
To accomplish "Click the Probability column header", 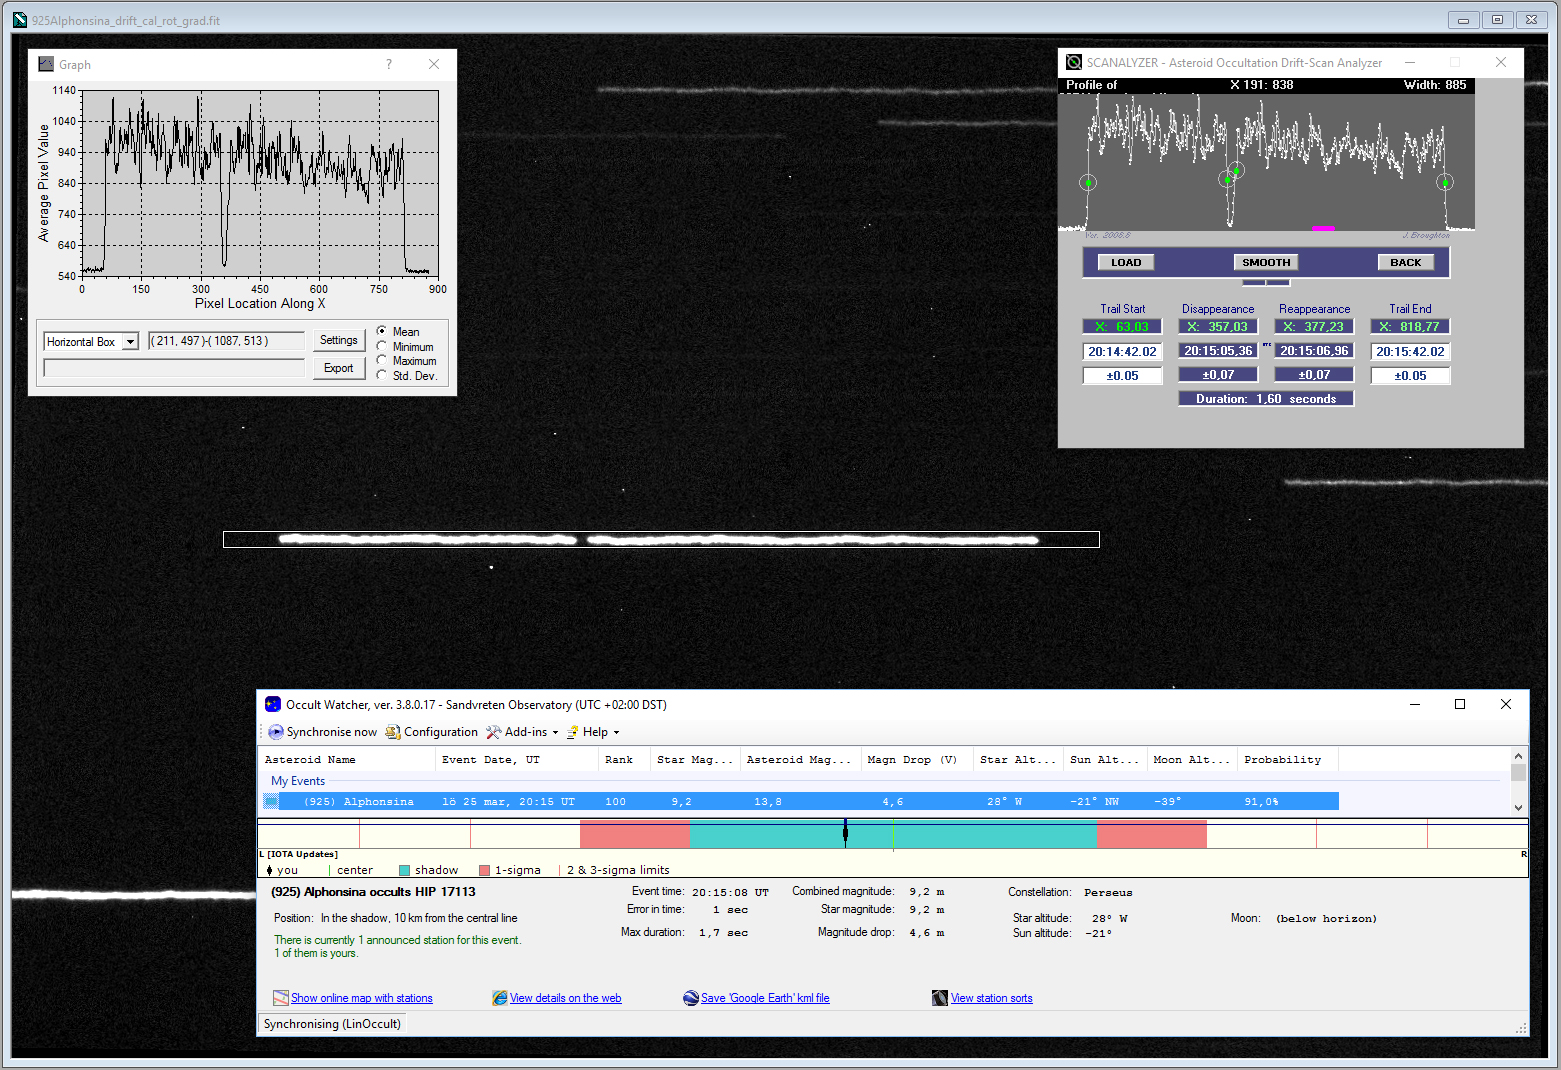I will [x=1282, y=760].
